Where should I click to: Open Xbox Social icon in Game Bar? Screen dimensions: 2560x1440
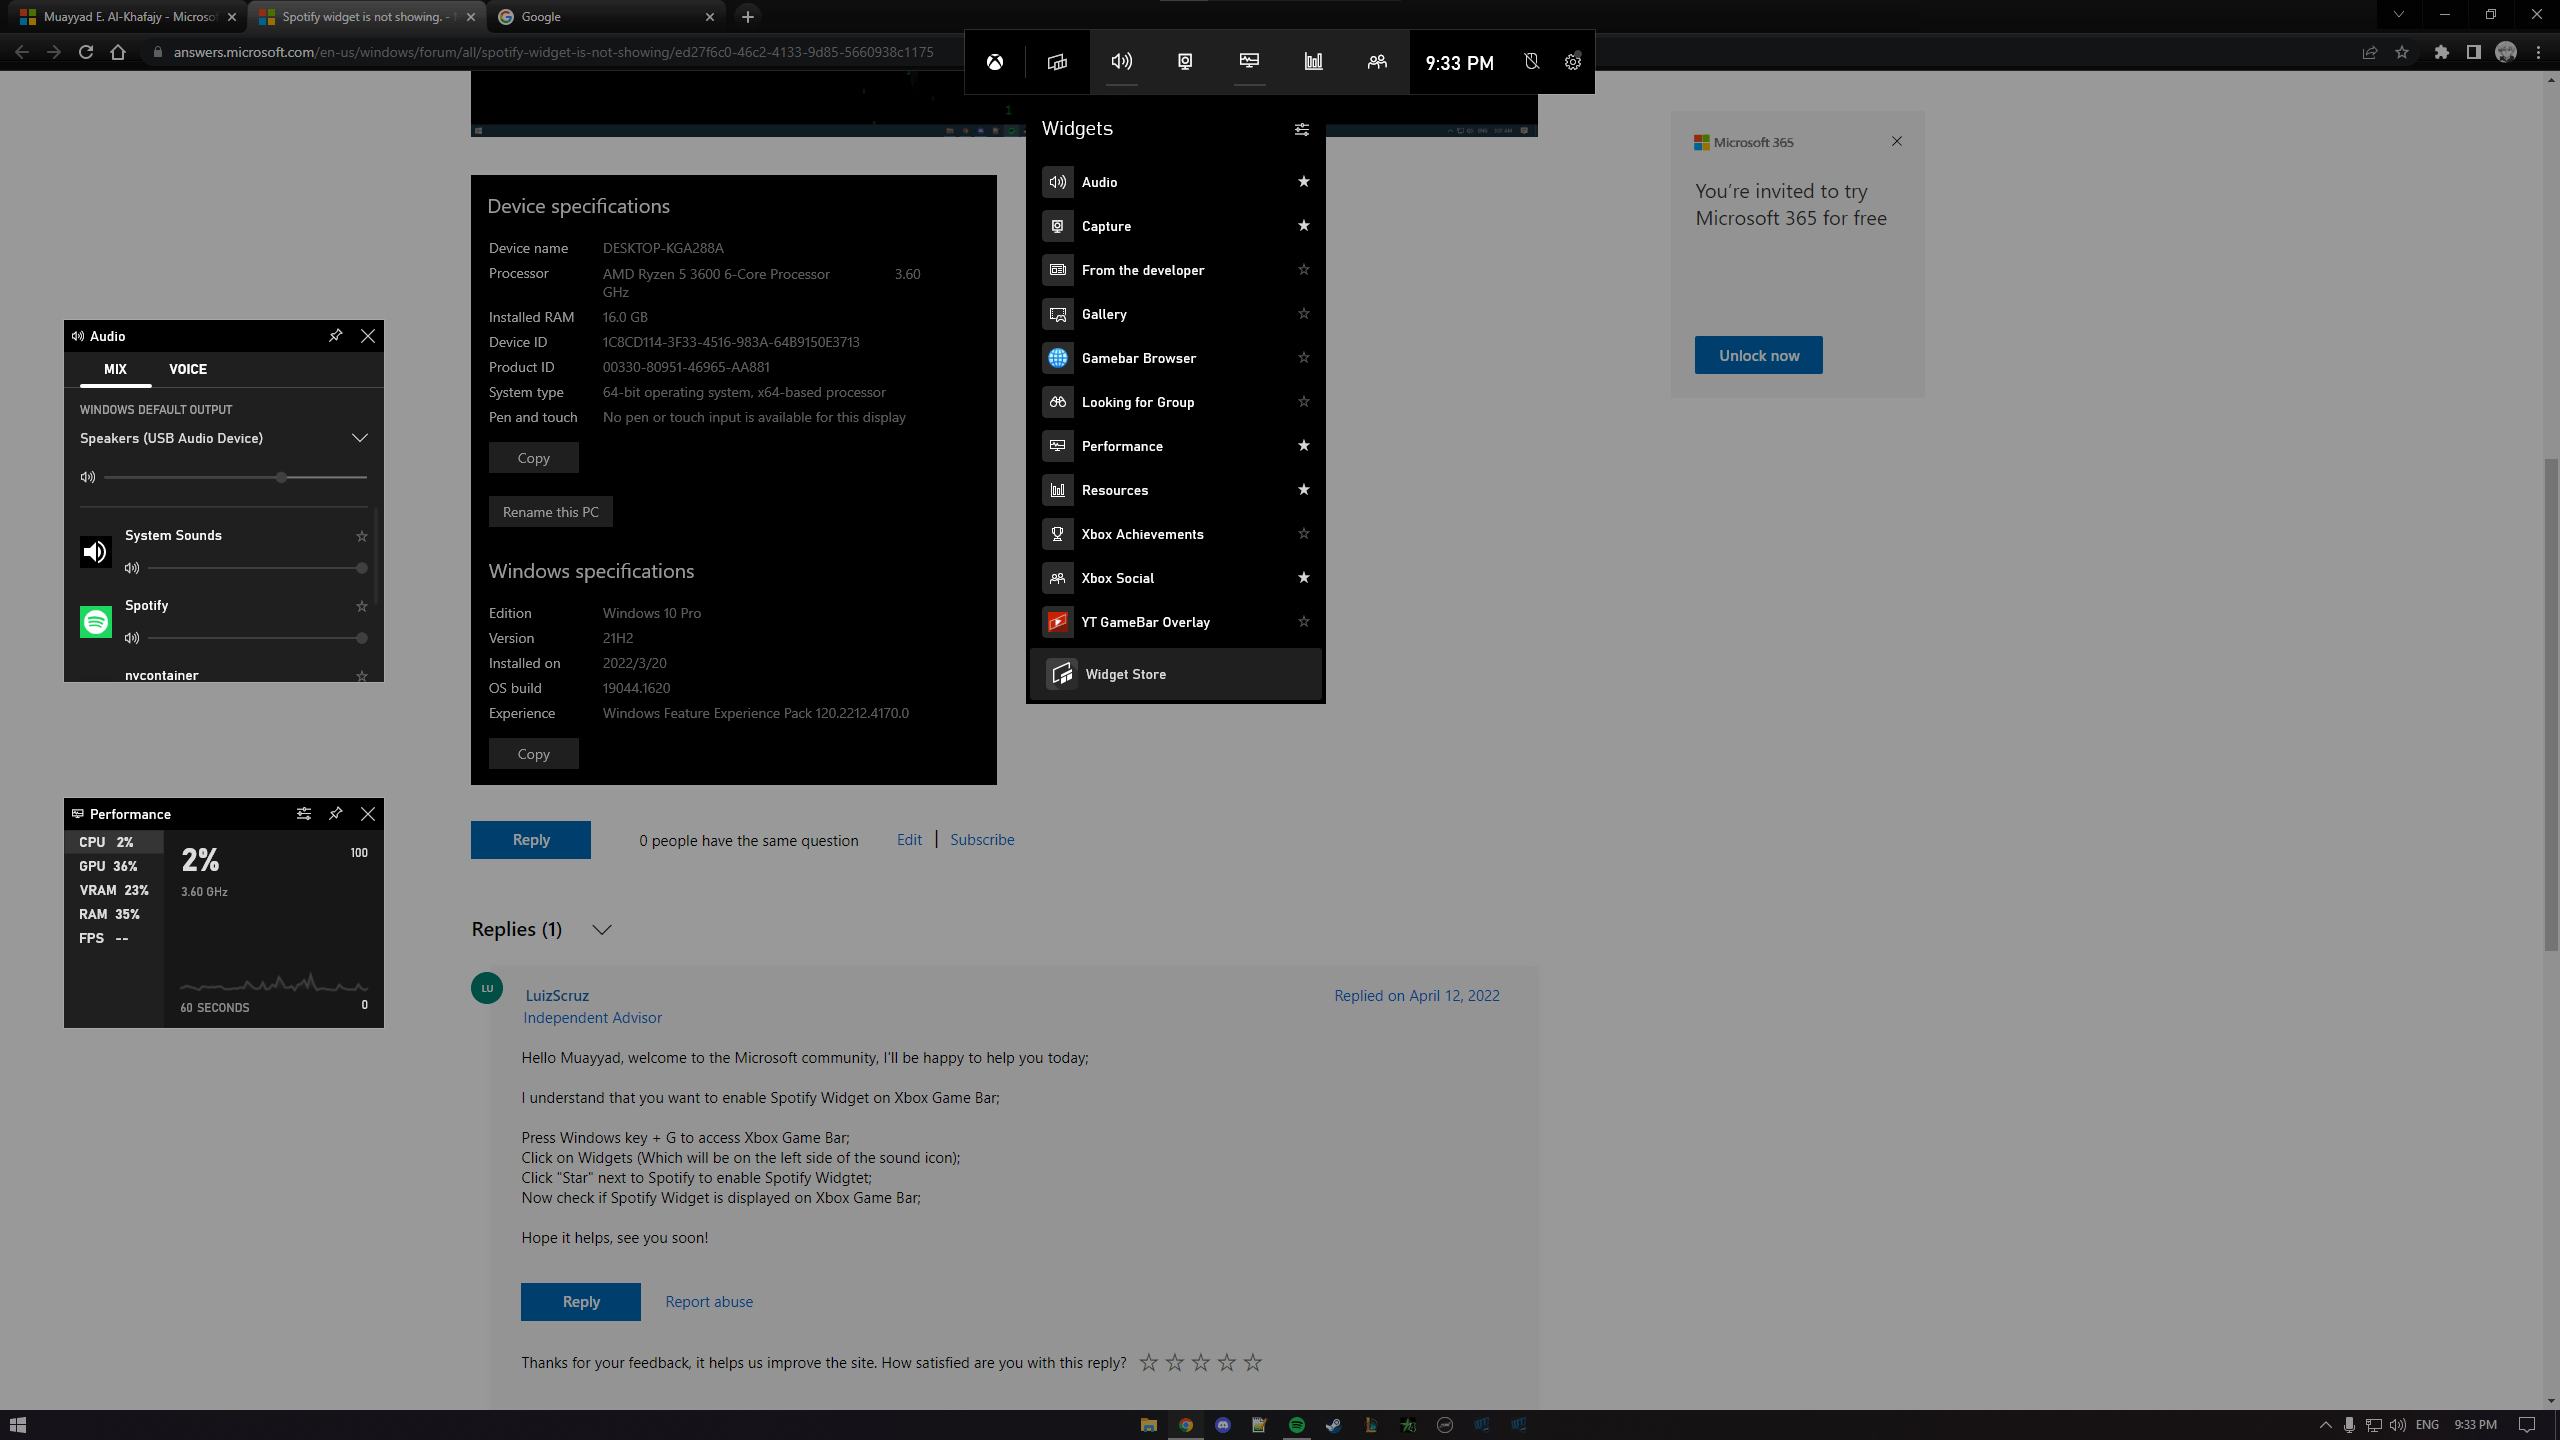(x=1377, y=62)
